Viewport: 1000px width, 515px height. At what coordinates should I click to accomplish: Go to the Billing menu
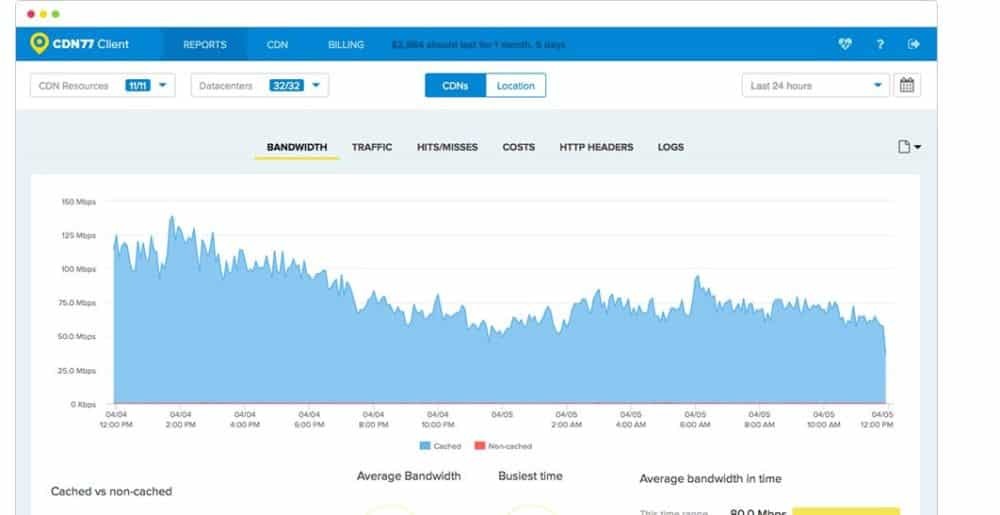click(346, 45)
